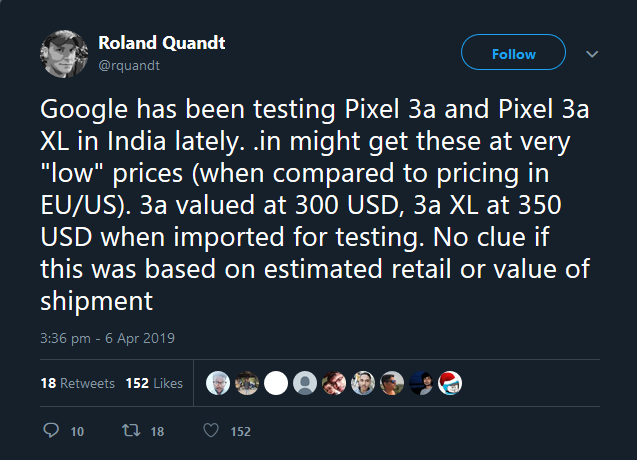The image size is (637, 460).
Task: View the 152 Likes list
Action: click(x=154, y=383)
